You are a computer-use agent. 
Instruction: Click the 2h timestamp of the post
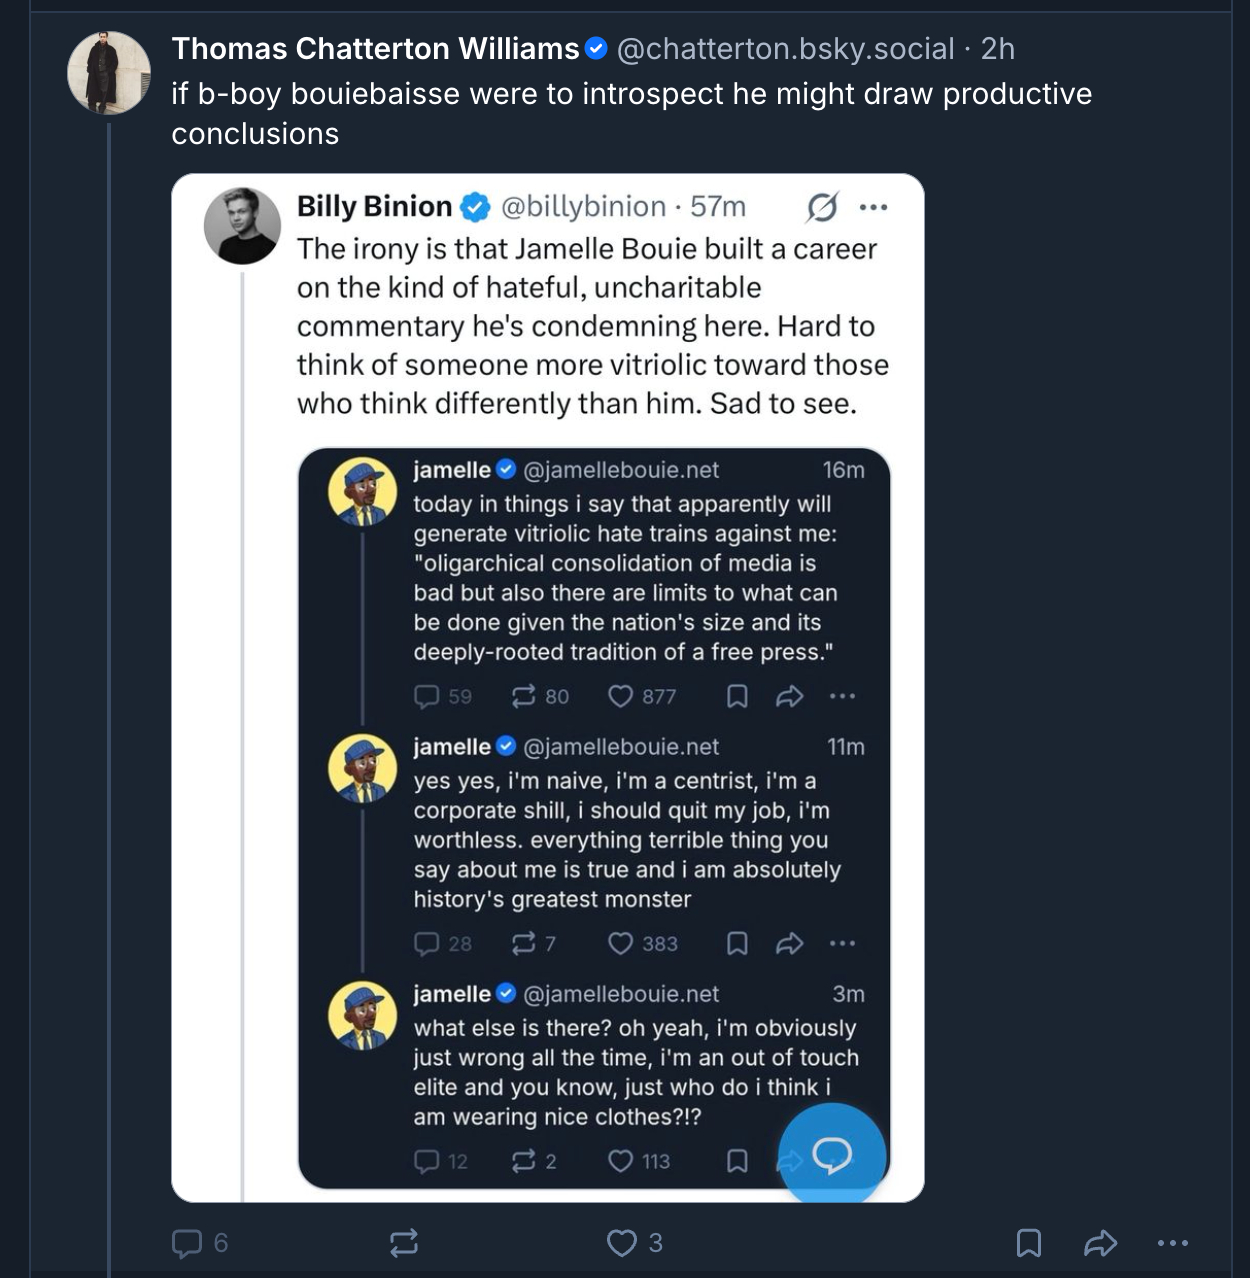click(998, 48)
